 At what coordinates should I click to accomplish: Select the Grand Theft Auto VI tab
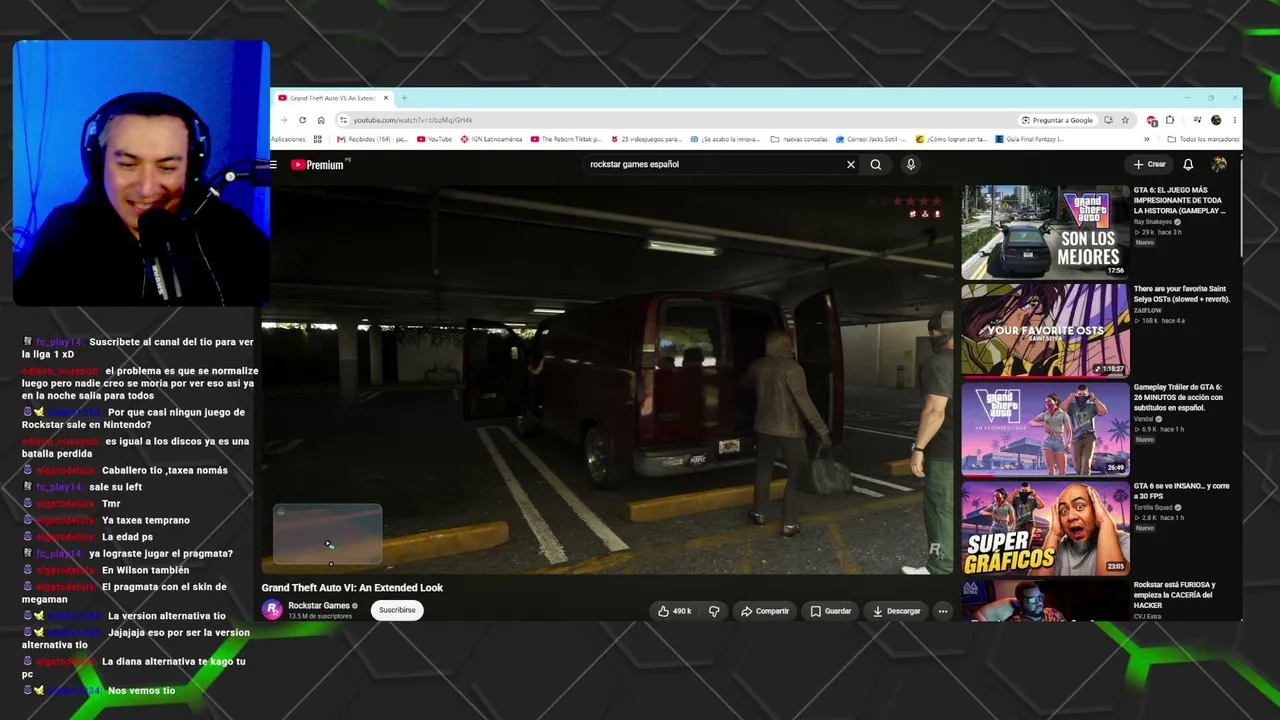point(334,98)
